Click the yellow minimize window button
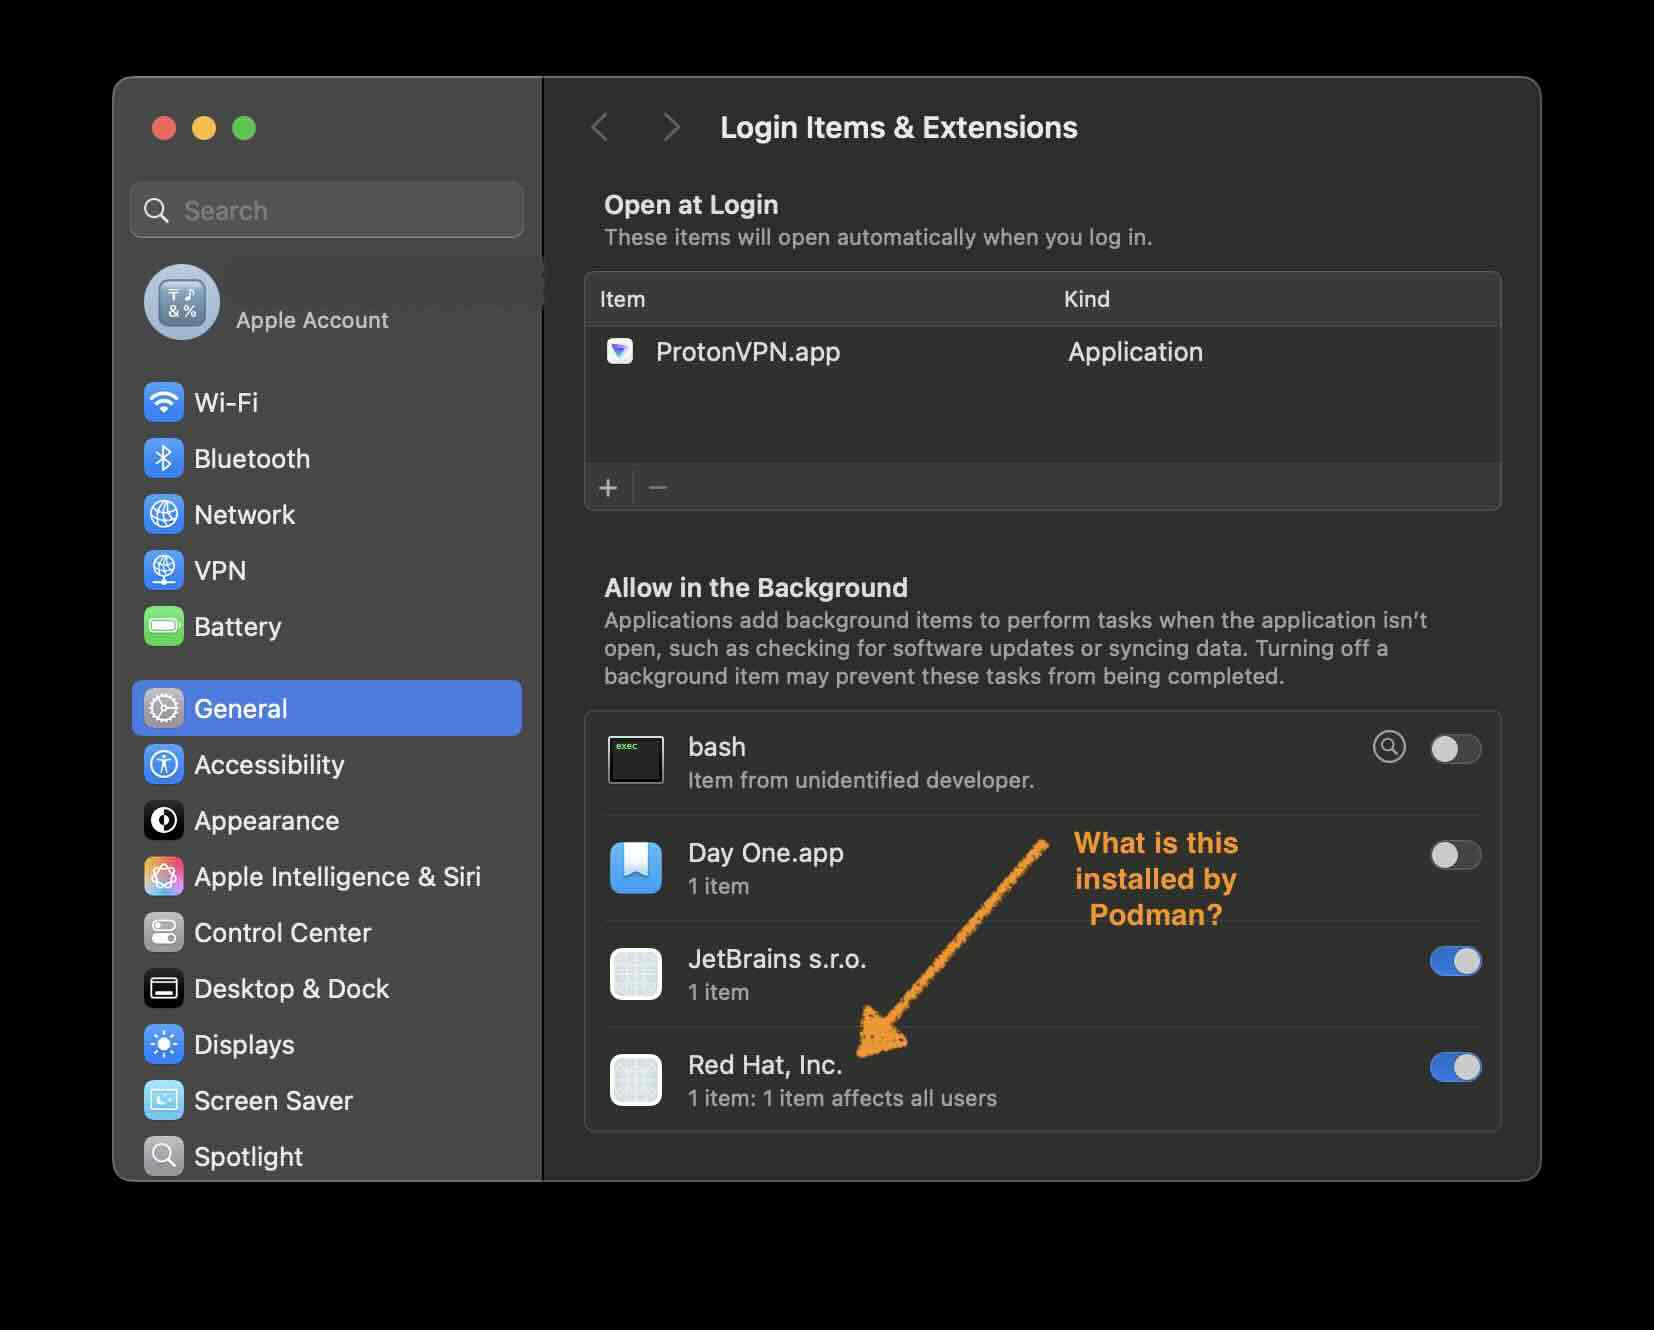1654x1330 pixels. pyautogui.click(x=204, y=128)
